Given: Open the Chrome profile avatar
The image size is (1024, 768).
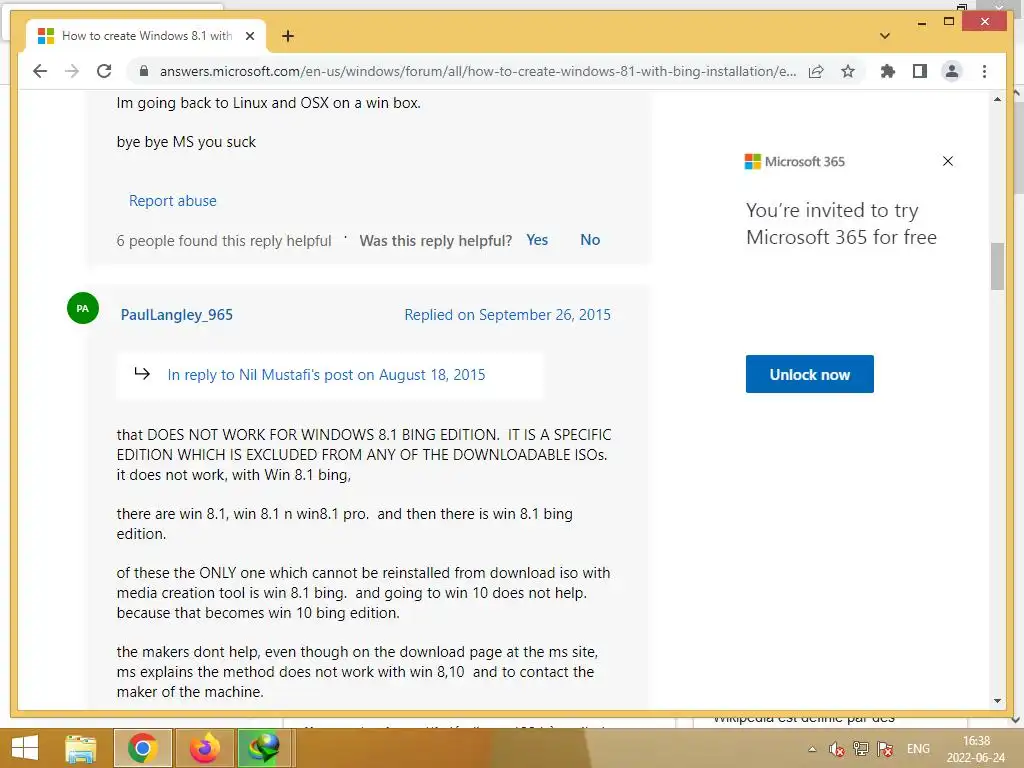Looking at the screenshot, I should [952, 71].
